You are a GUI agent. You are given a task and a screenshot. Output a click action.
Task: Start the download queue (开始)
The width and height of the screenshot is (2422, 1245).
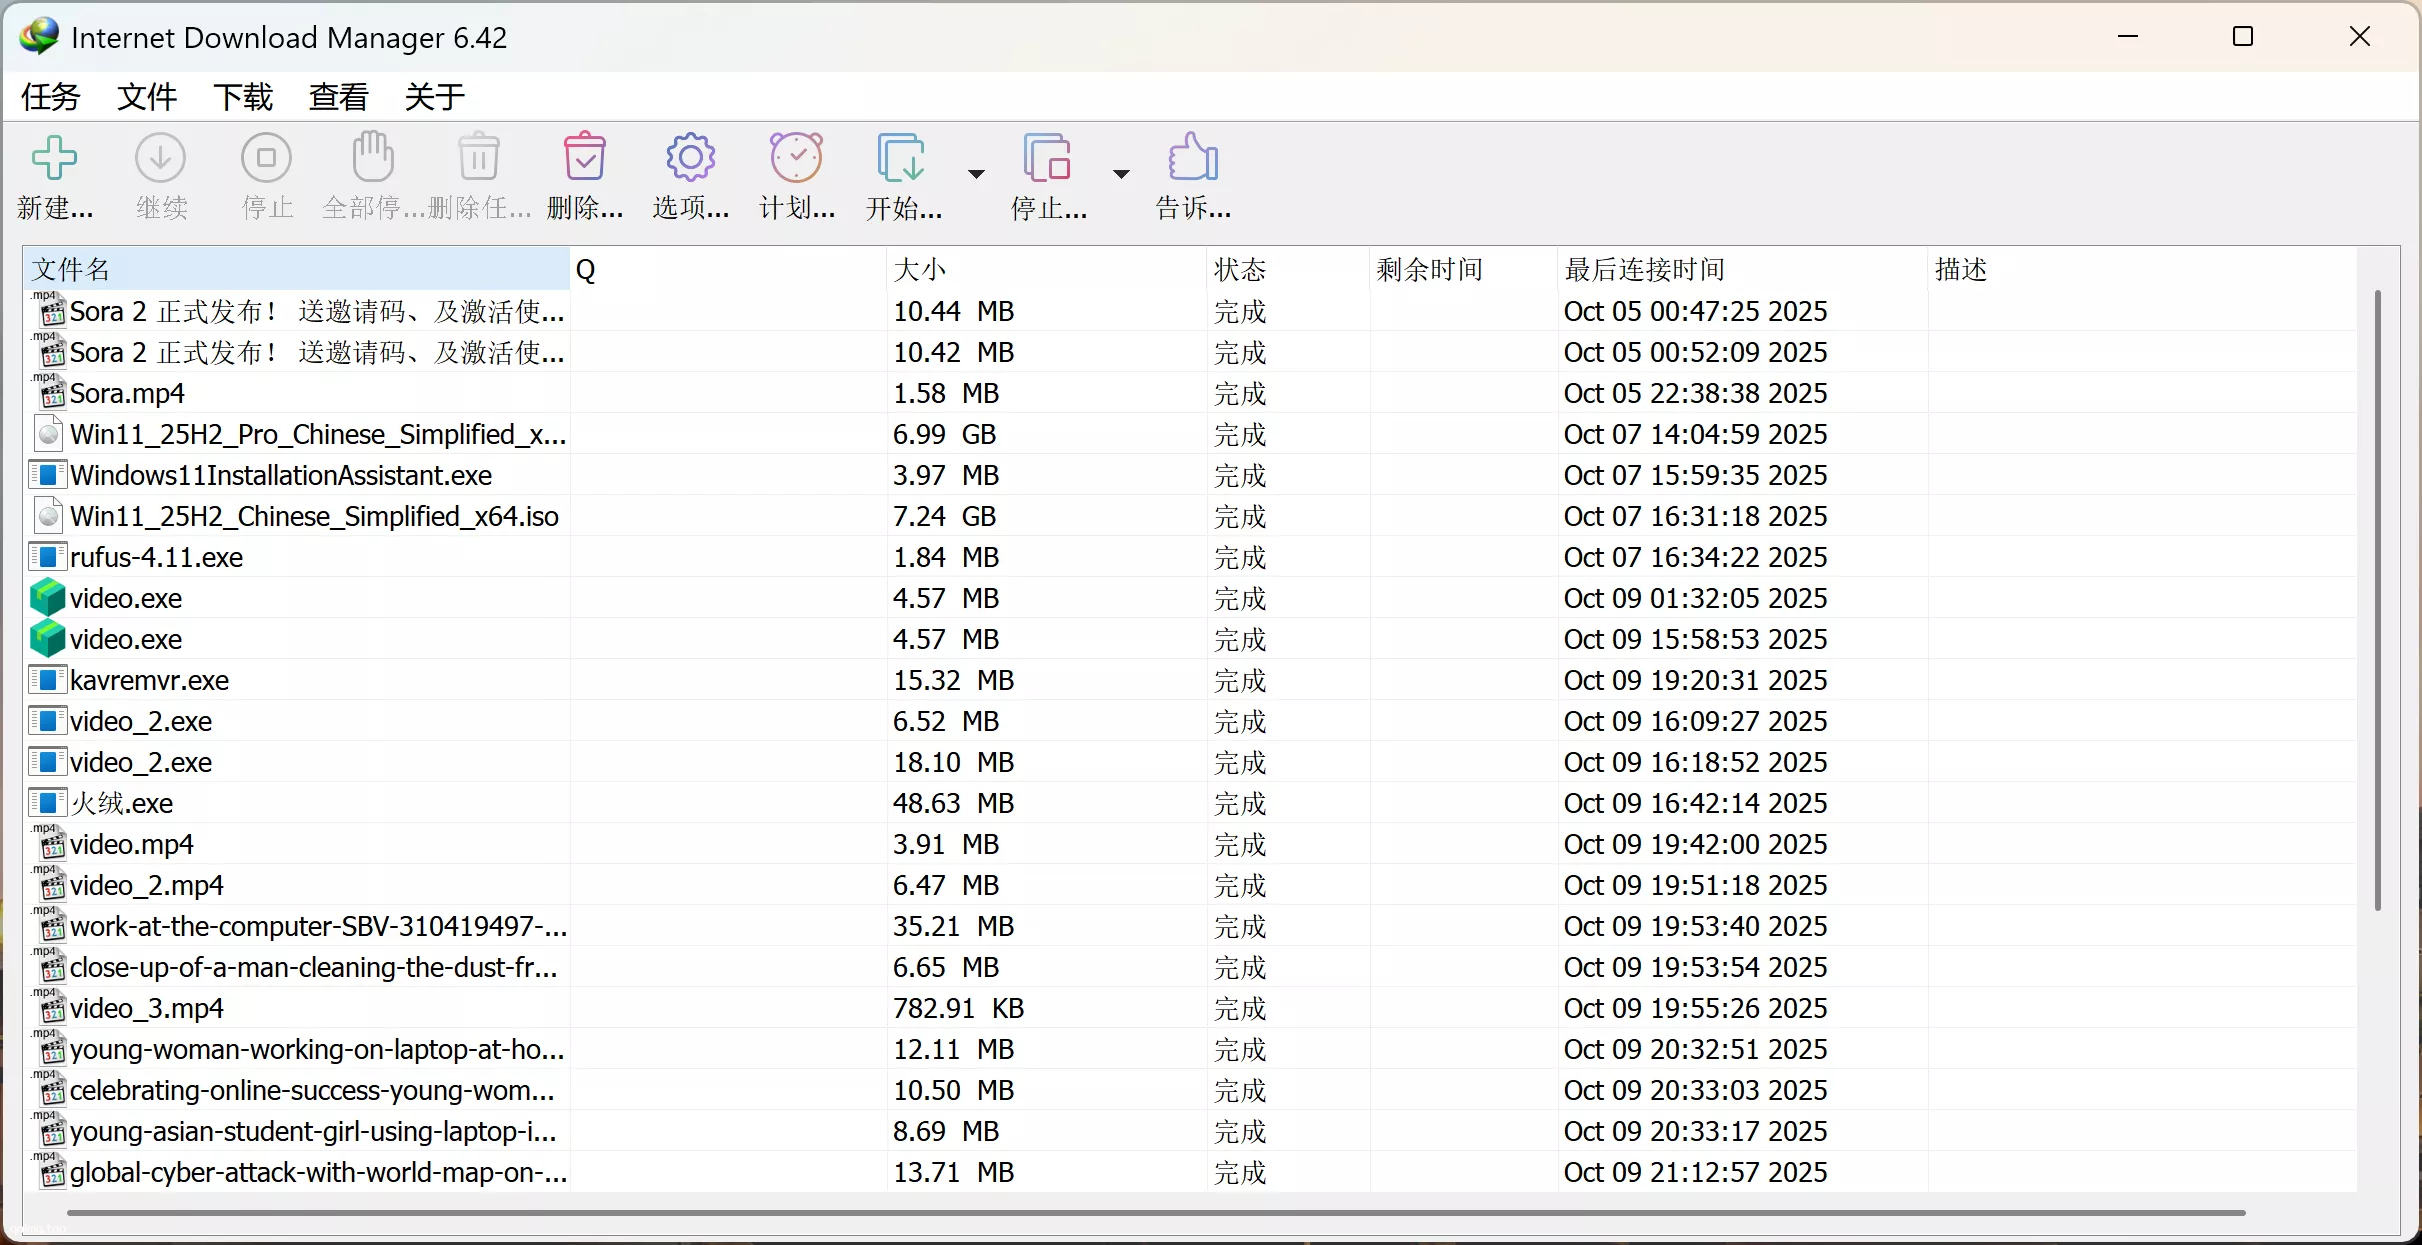[901, 175]
